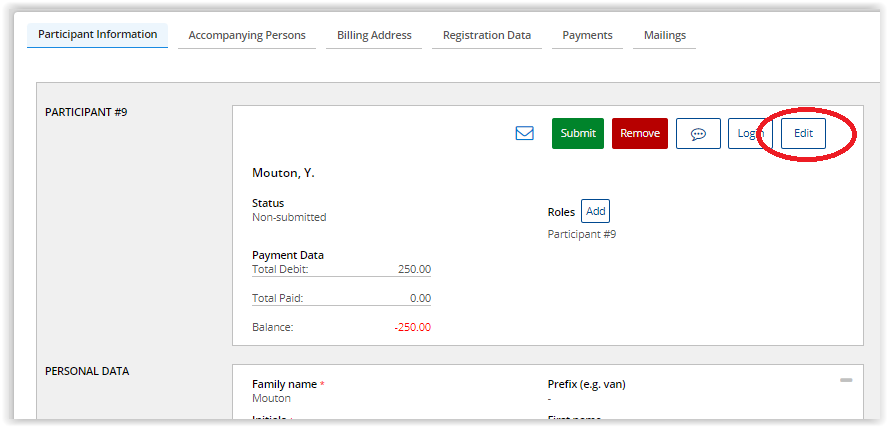Click the Total Debit amount 250.00
Screen dimensions: 888x427
click(413, 269)
